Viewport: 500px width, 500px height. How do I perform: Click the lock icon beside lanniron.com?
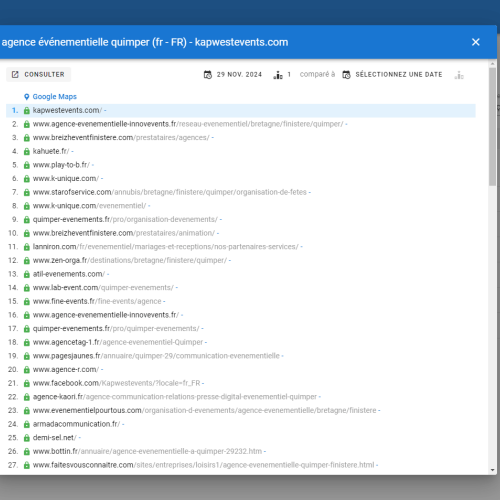point(27,247)
